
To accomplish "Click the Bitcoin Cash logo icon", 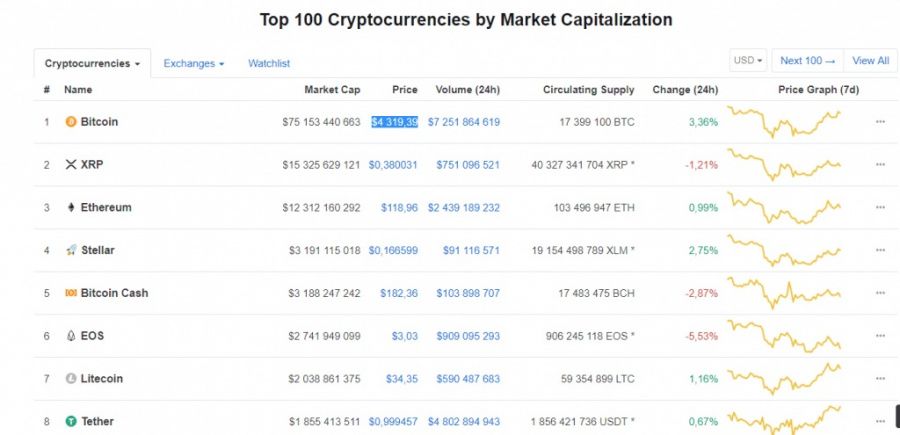I will coord(71,293).
